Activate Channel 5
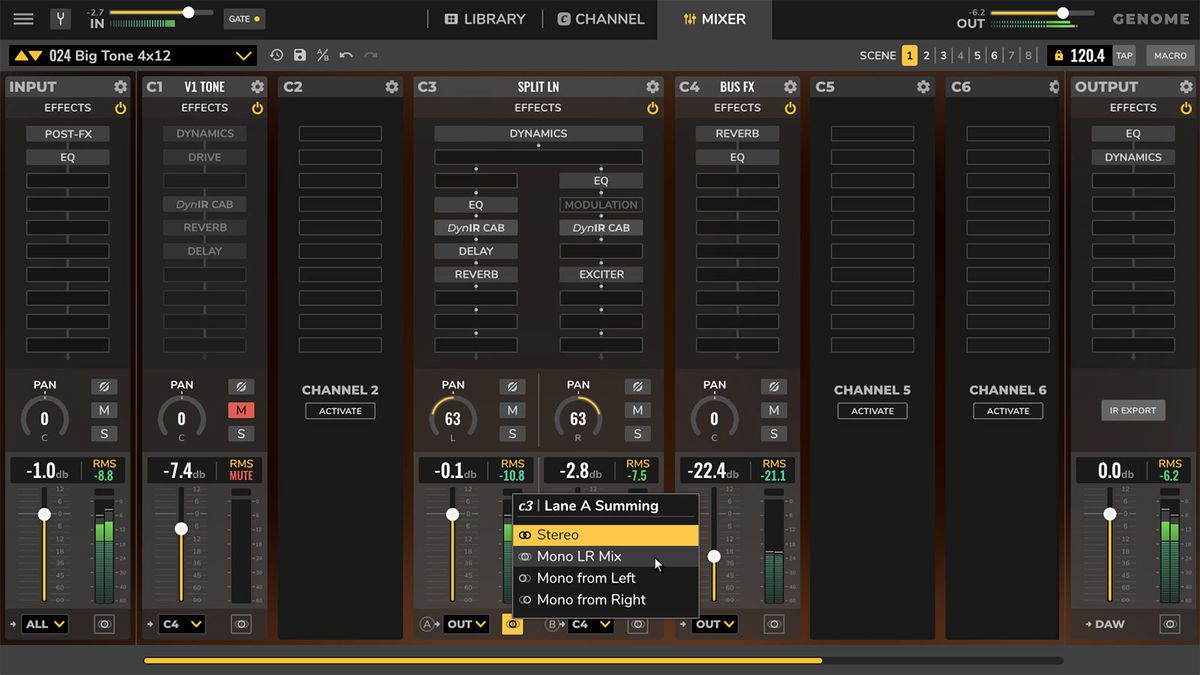The image size is (1200, 675). click(x=872, y=410)
